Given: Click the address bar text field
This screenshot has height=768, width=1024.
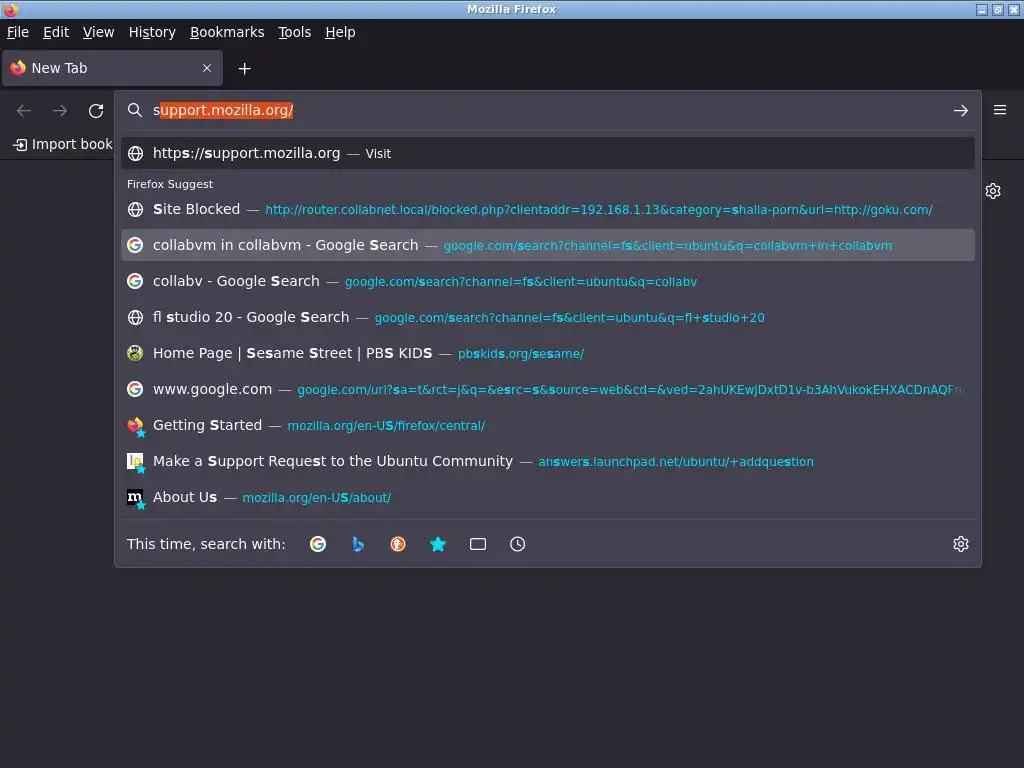Looking at the screenshot, I should pos(547,110).
